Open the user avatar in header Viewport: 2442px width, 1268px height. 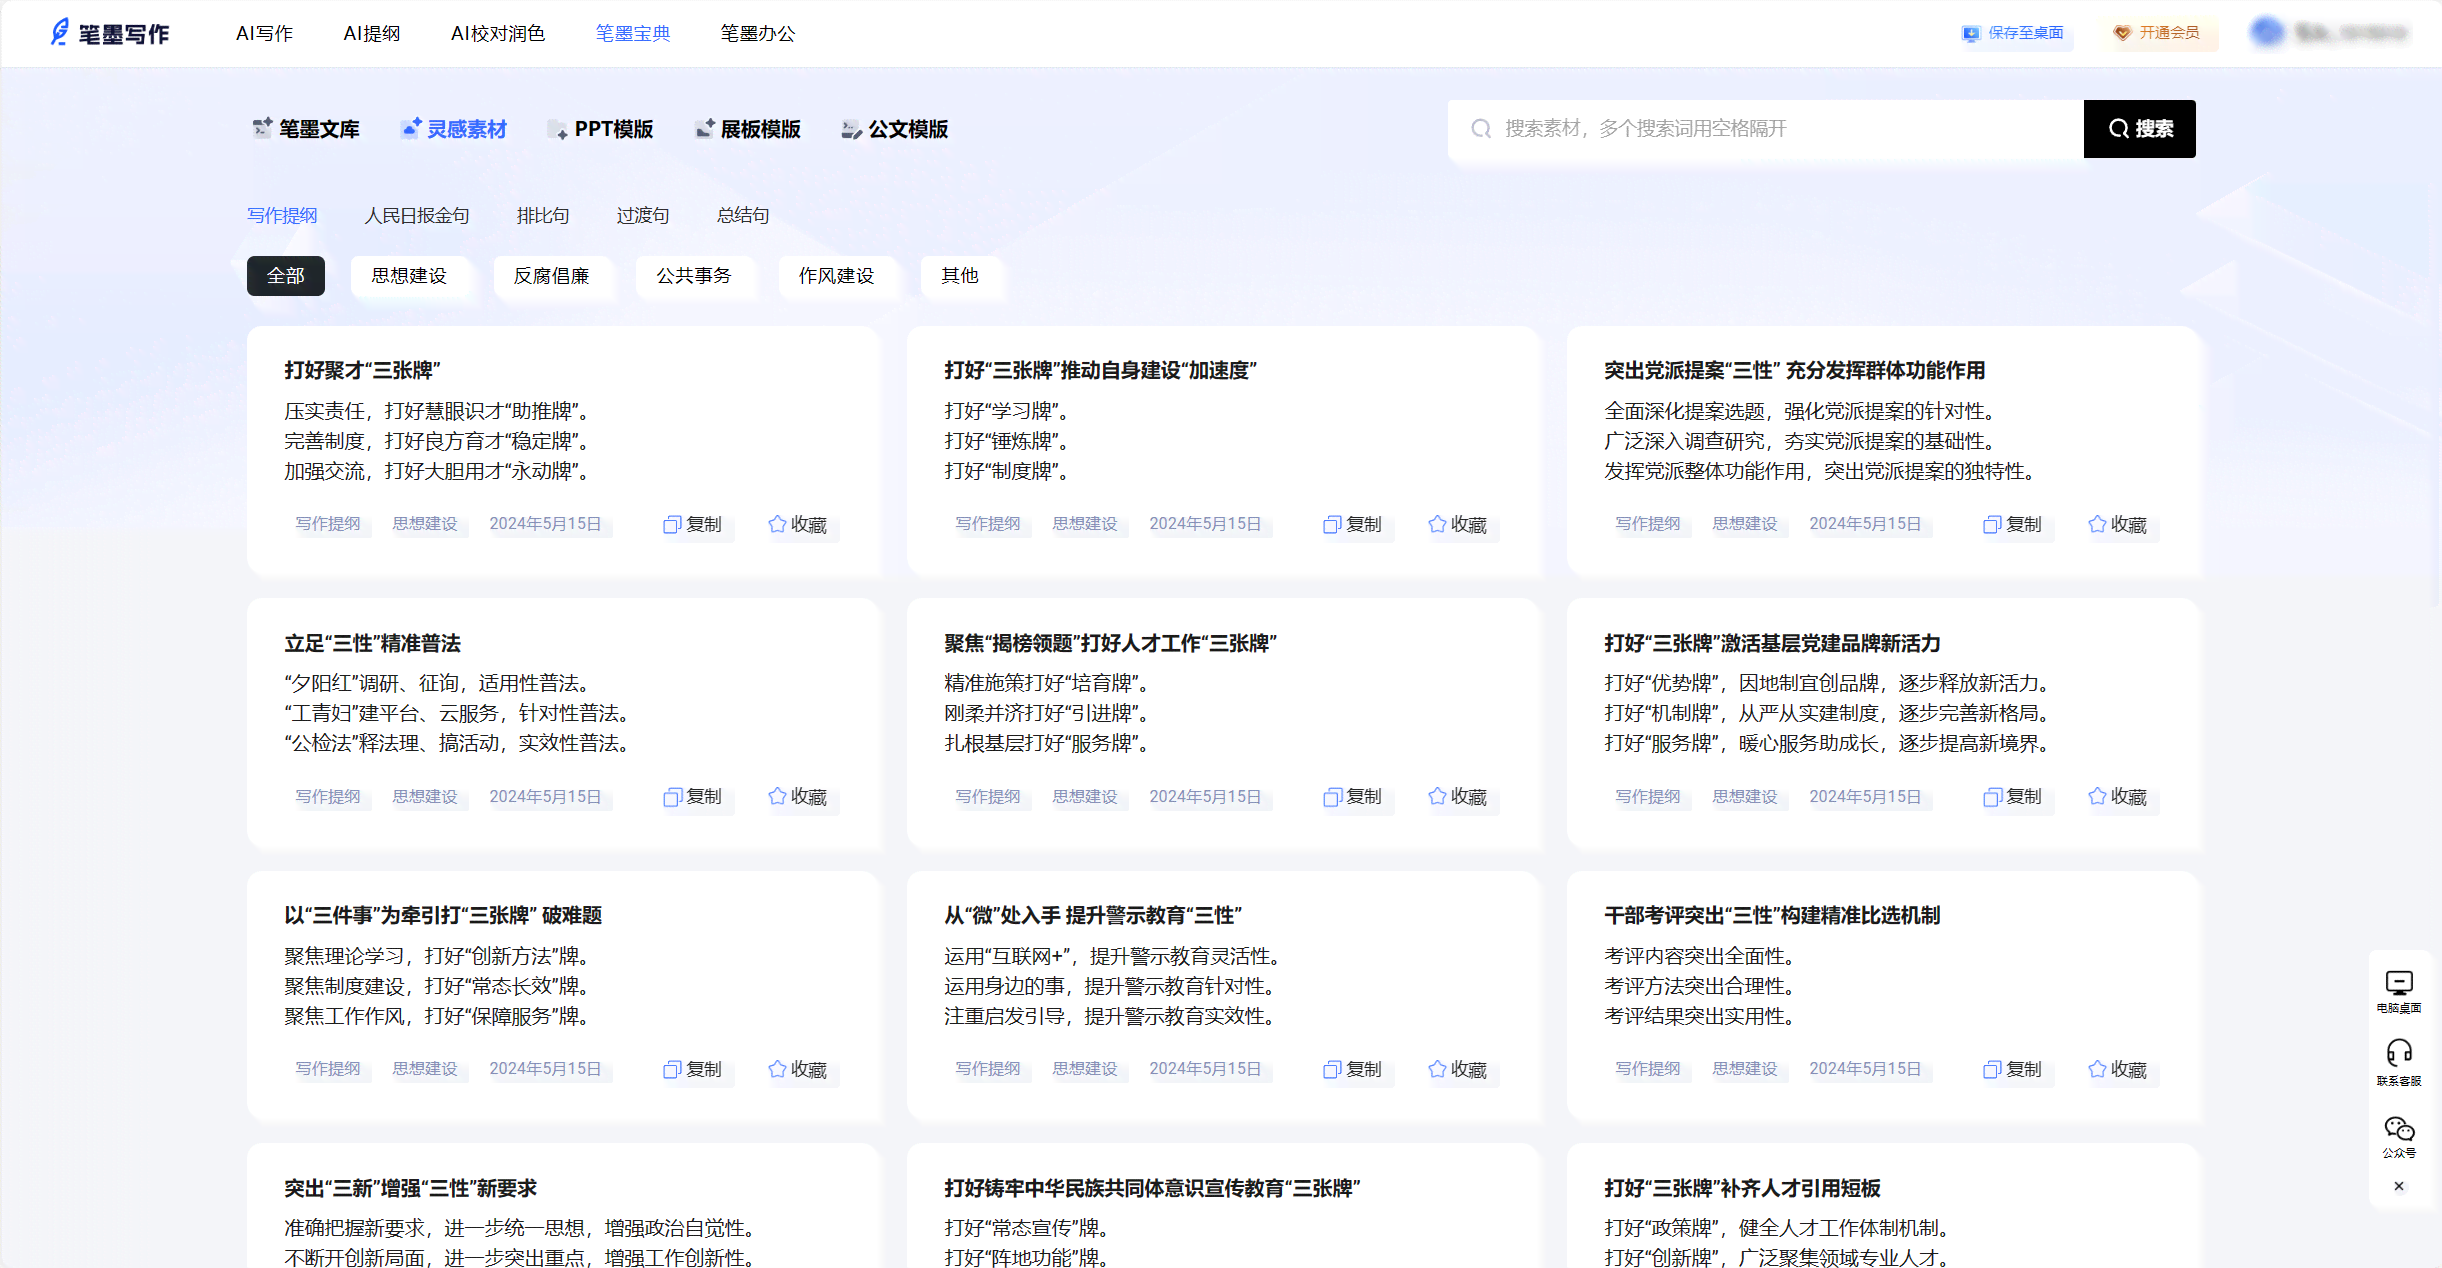click(x=2268, y=32)
